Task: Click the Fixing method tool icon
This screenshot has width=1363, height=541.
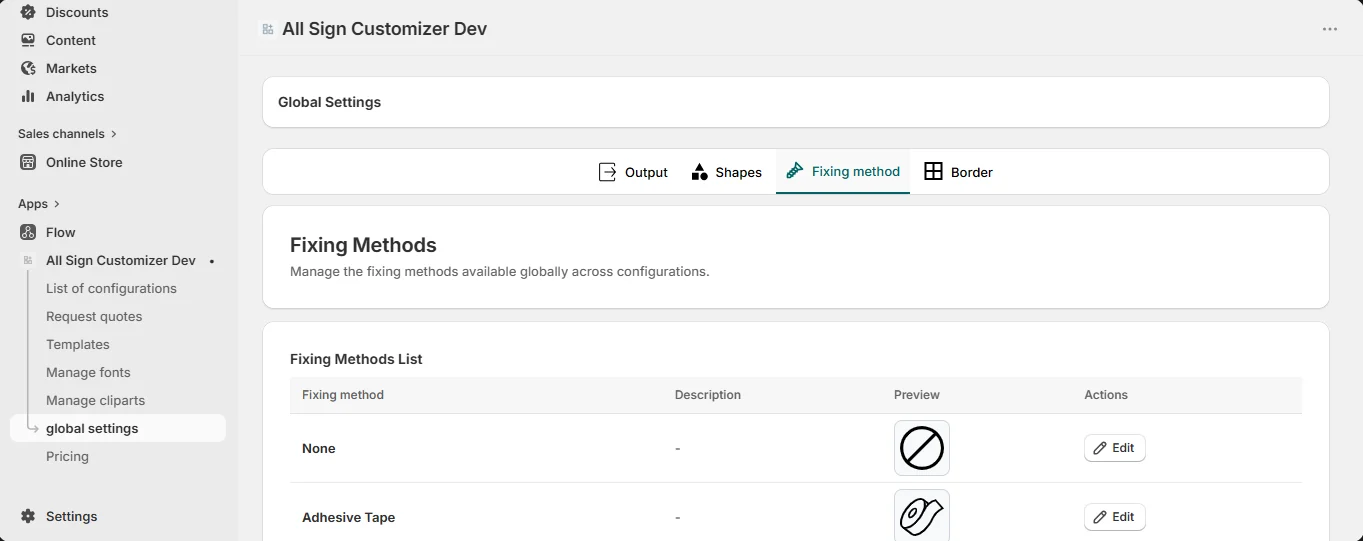Action: [x=795, y=171]
